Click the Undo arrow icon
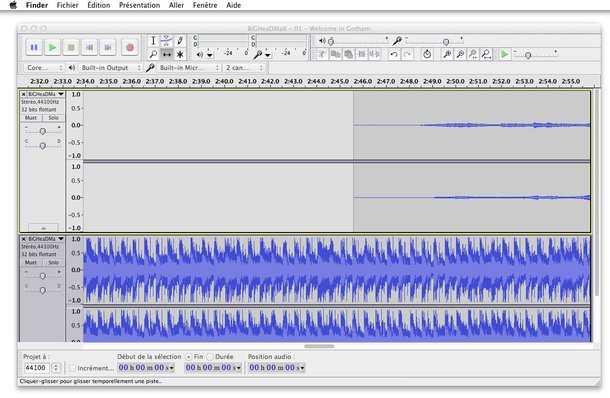This screenshot has height=398, width=610. pyautogui.click(x=394, y=54)
